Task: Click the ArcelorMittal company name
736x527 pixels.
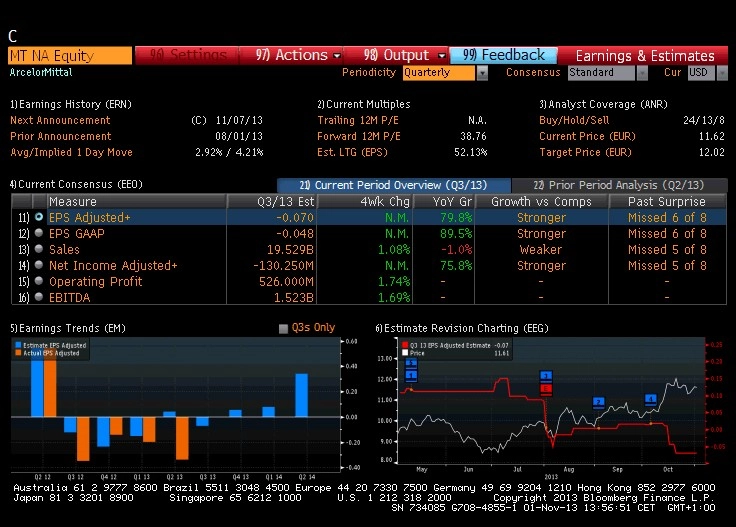Action: (x=41, y=72)
